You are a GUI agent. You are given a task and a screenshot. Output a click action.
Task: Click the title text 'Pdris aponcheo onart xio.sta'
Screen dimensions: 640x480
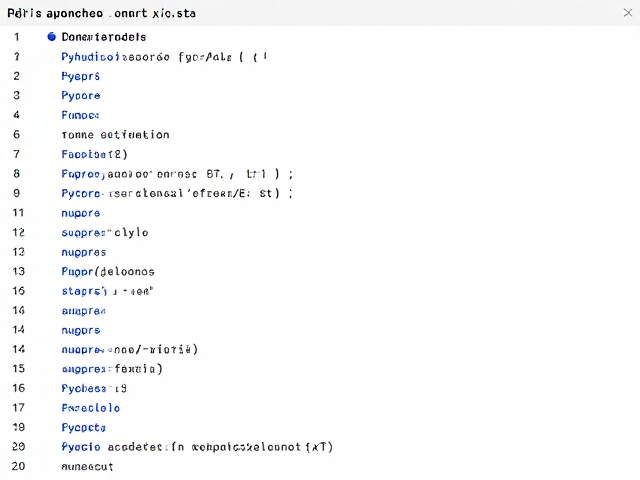point(102,13)
